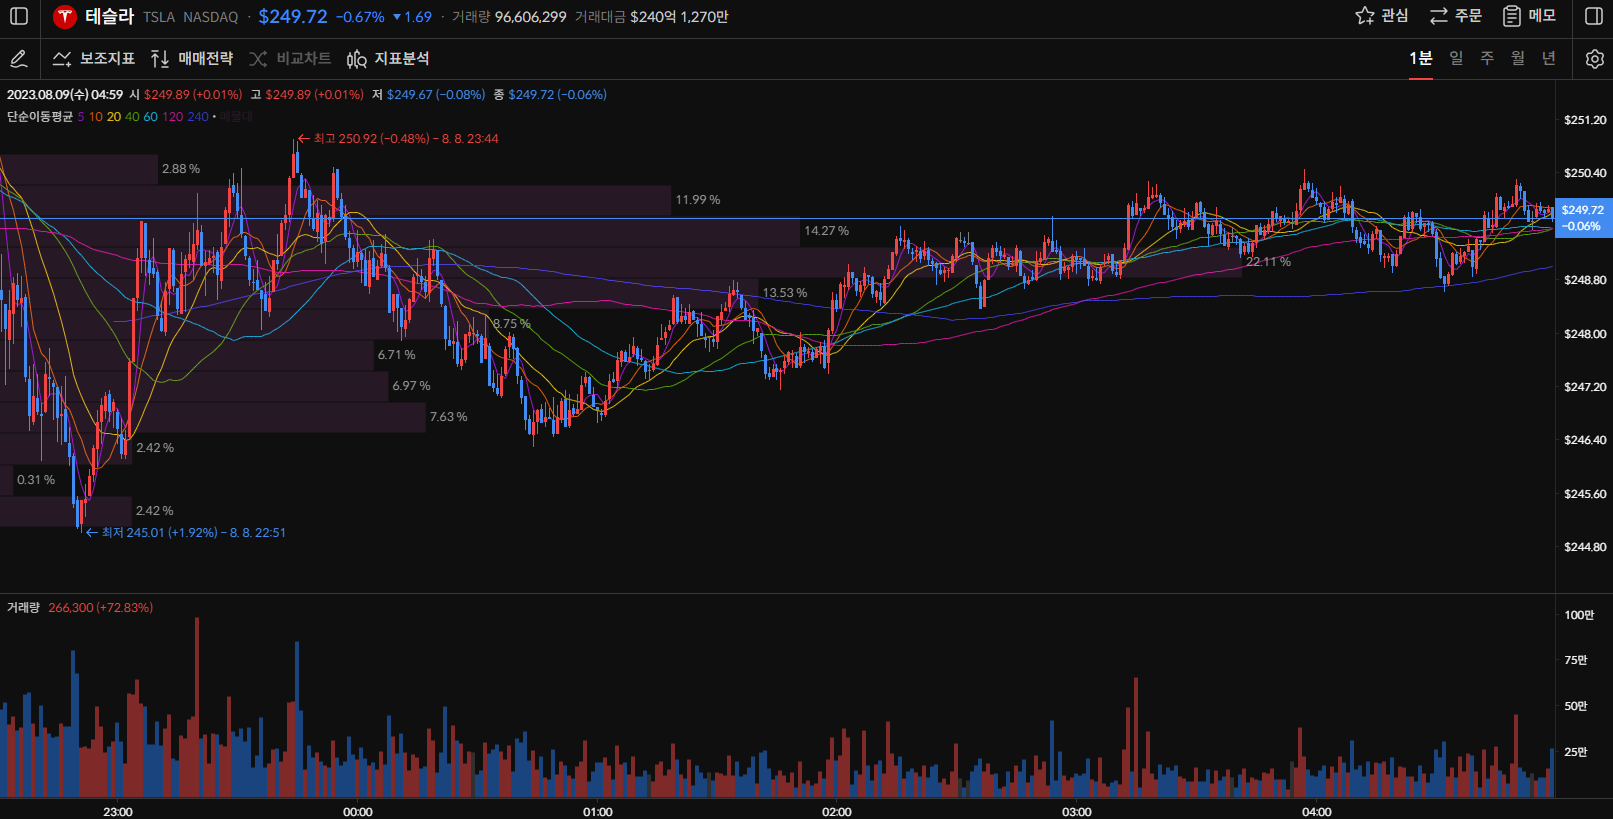Switch to the 1분 timeframe tab
The height and width of the screenshot is (819, 1613).
click(x=1420, y=58)
